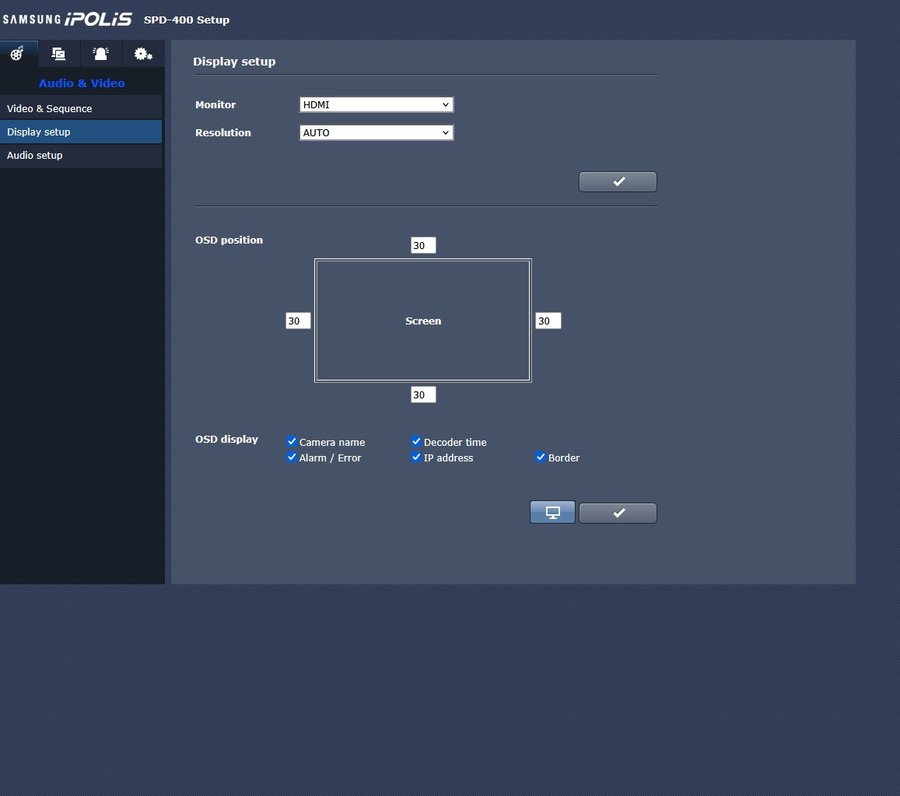Open the Alarm siren icon tab
Screen dimensions: 900x796
pos(101,54)
